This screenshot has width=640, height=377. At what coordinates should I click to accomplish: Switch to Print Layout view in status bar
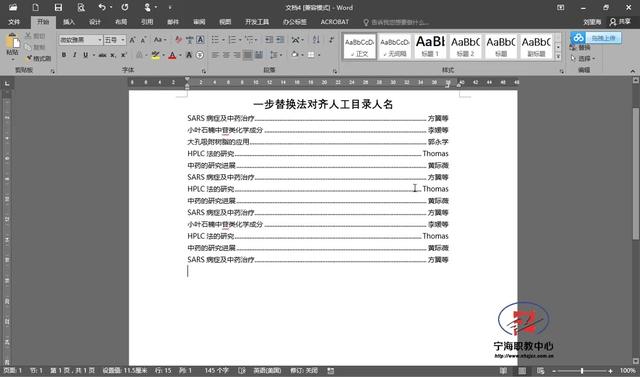point(522,370)
